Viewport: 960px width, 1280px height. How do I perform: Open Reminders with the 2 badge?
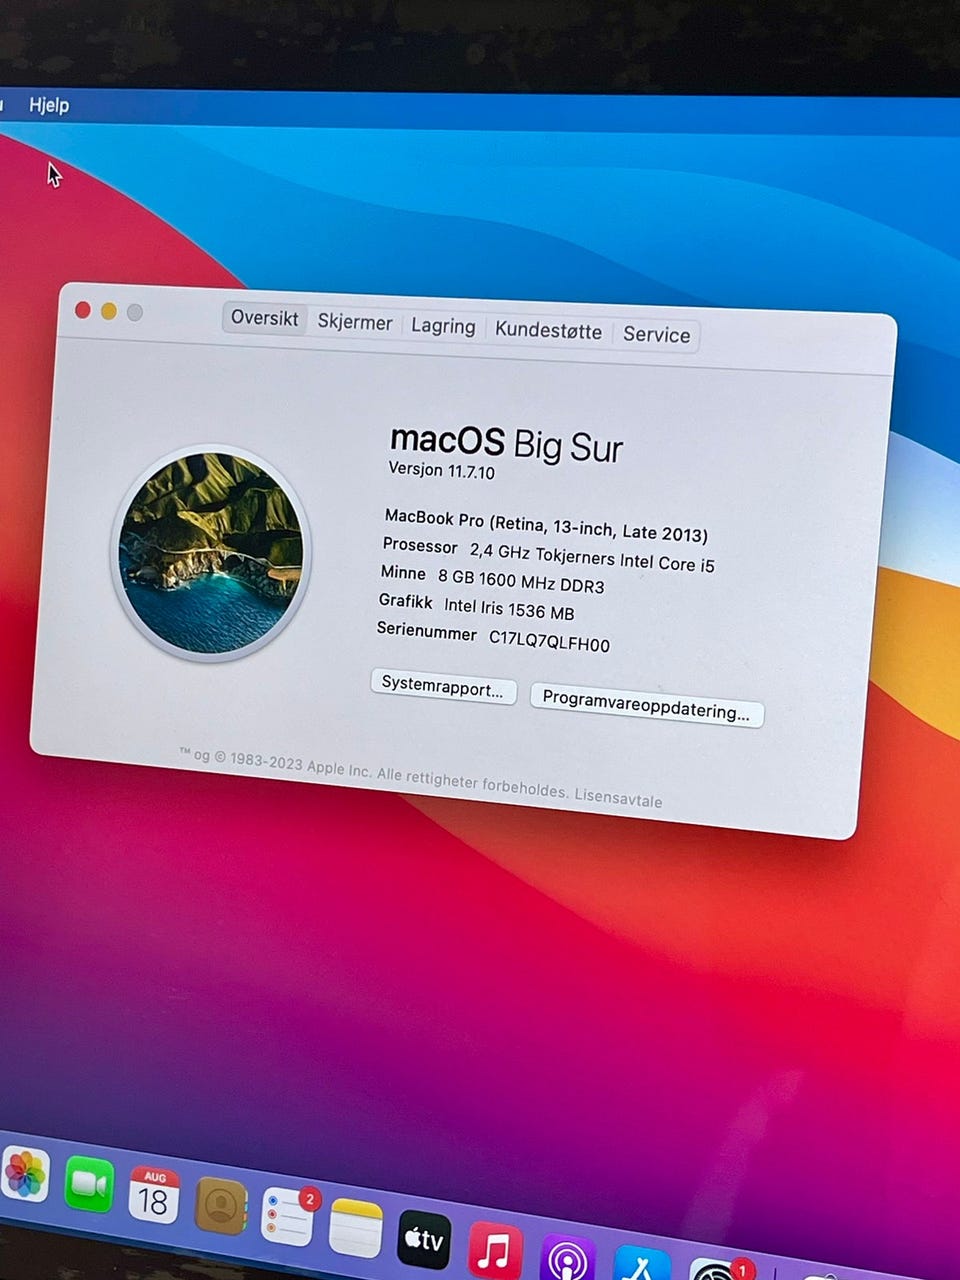288,1216
